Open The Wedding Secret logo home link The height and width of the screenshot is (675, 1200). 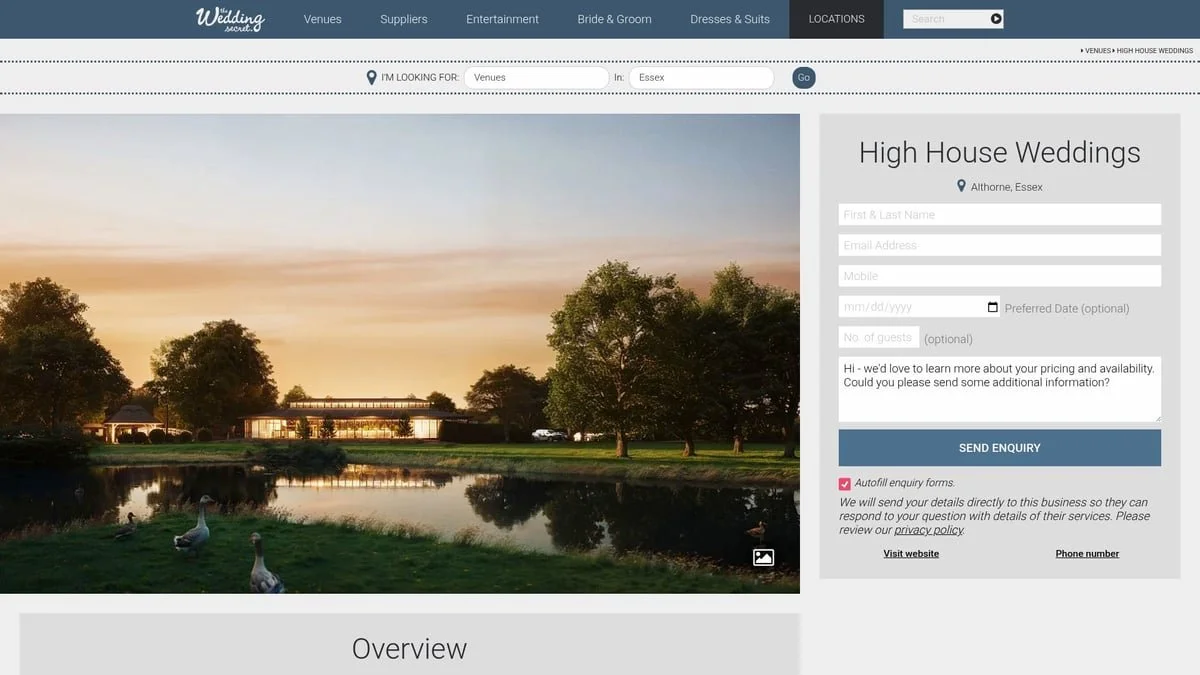[x=230, y=19]
